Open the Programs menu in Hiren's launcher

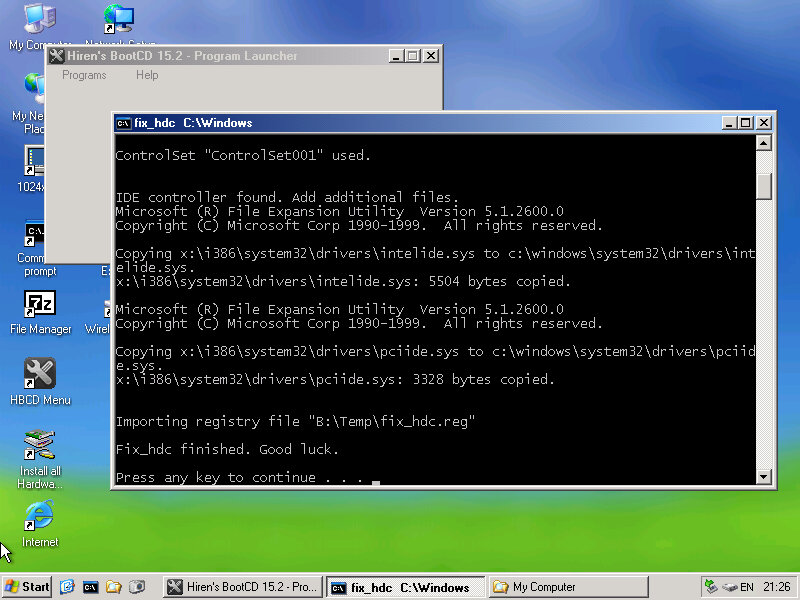(84, 75)
